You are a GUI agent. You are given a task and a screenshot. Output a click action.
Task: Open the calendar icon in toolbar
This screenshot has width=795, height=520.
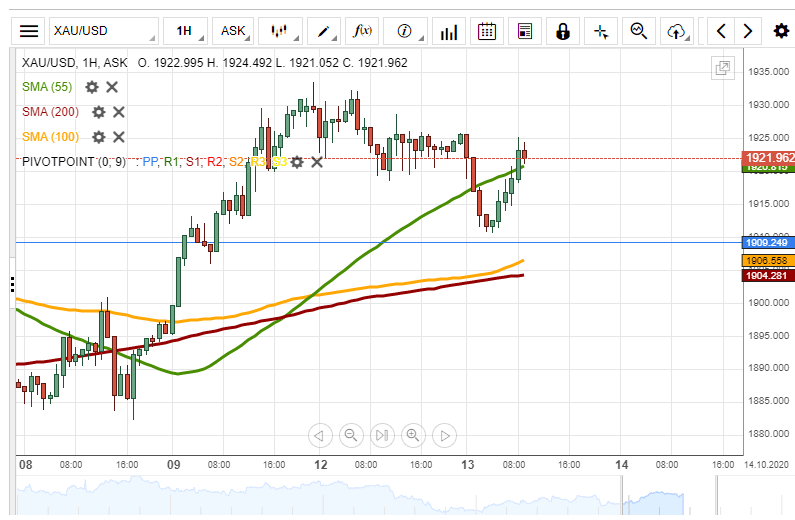(x=487, y=31)
